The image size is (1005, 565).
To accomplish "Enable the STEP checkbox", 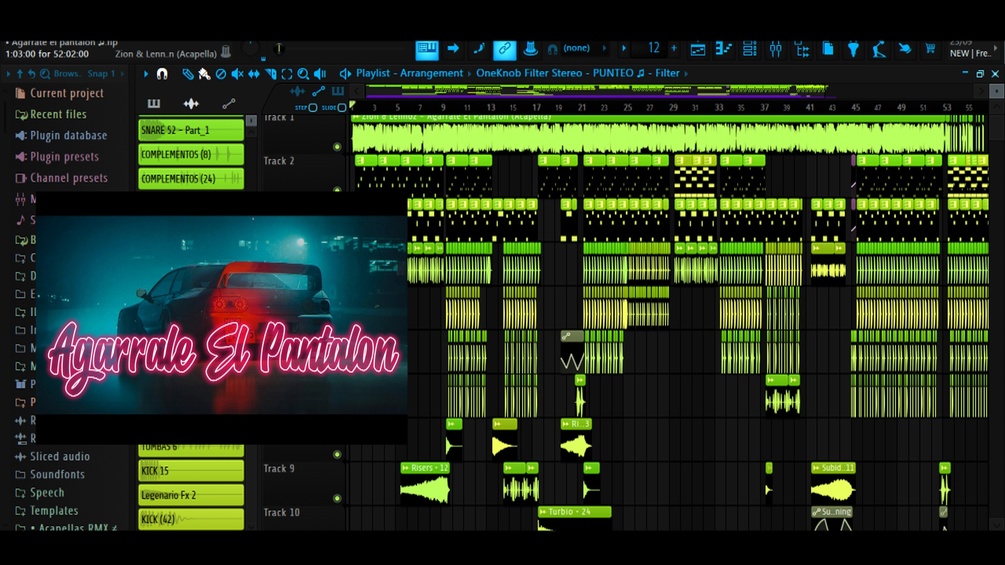I will (313, 108).
